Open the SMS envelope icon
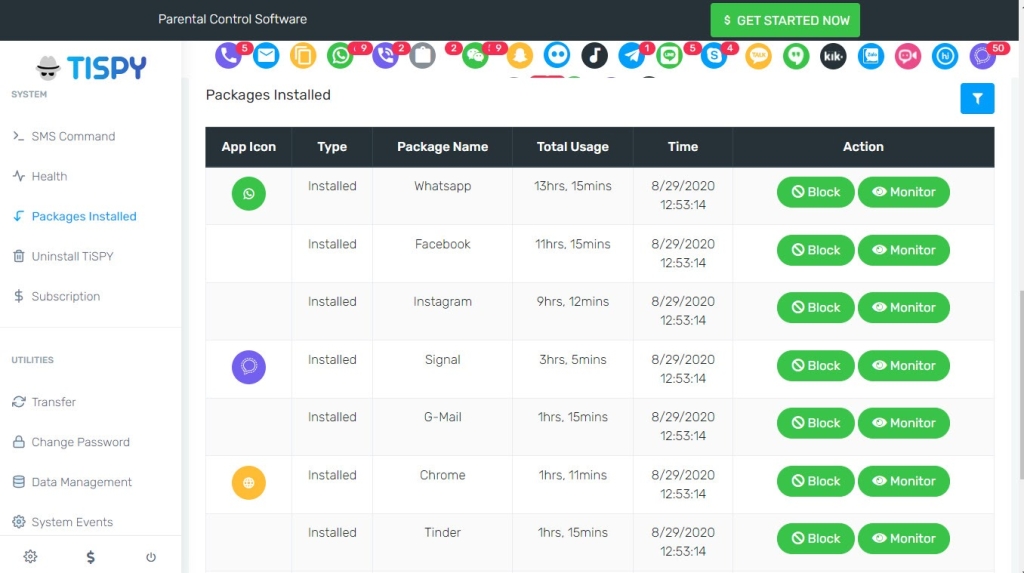The image size is (1024, 573). coord(266,56)
